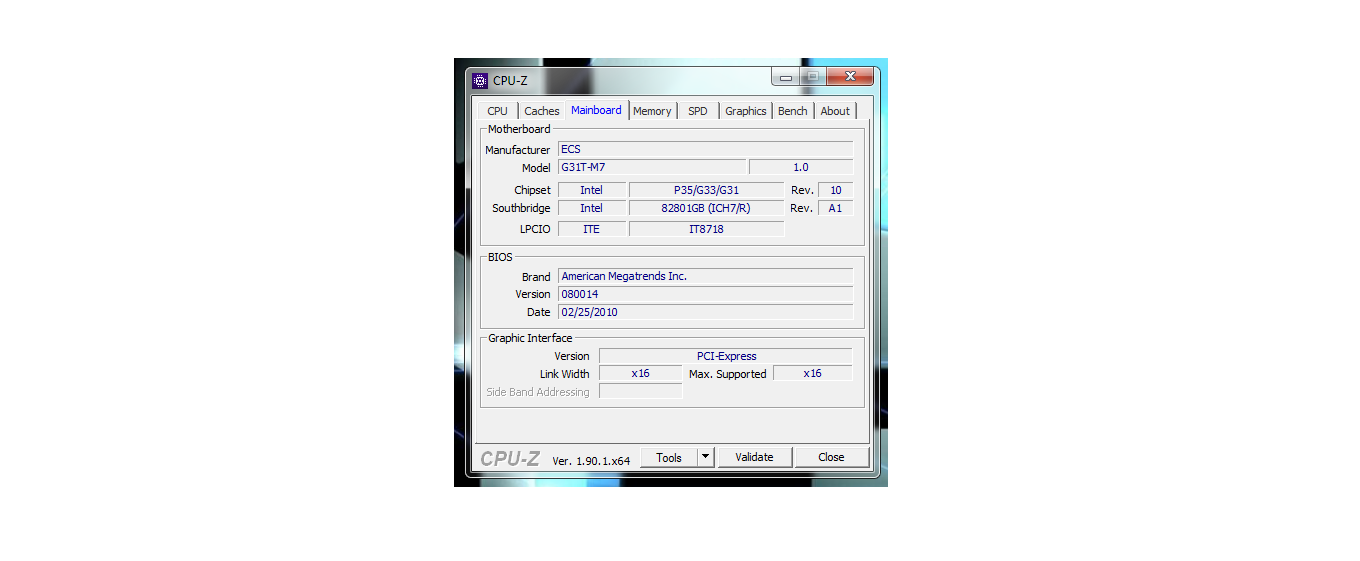
Task: Click the Manufacturer field showing ECS
Action: 705,149
